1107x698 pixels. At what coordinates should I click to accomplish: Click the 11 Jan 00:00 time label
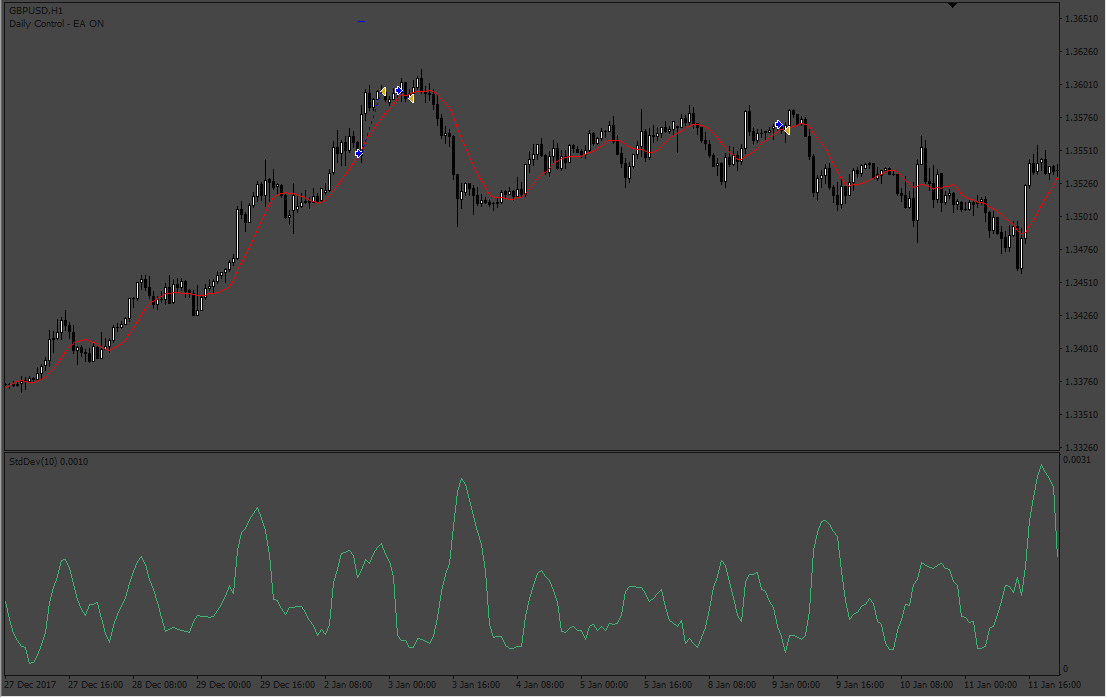(991, 685)
